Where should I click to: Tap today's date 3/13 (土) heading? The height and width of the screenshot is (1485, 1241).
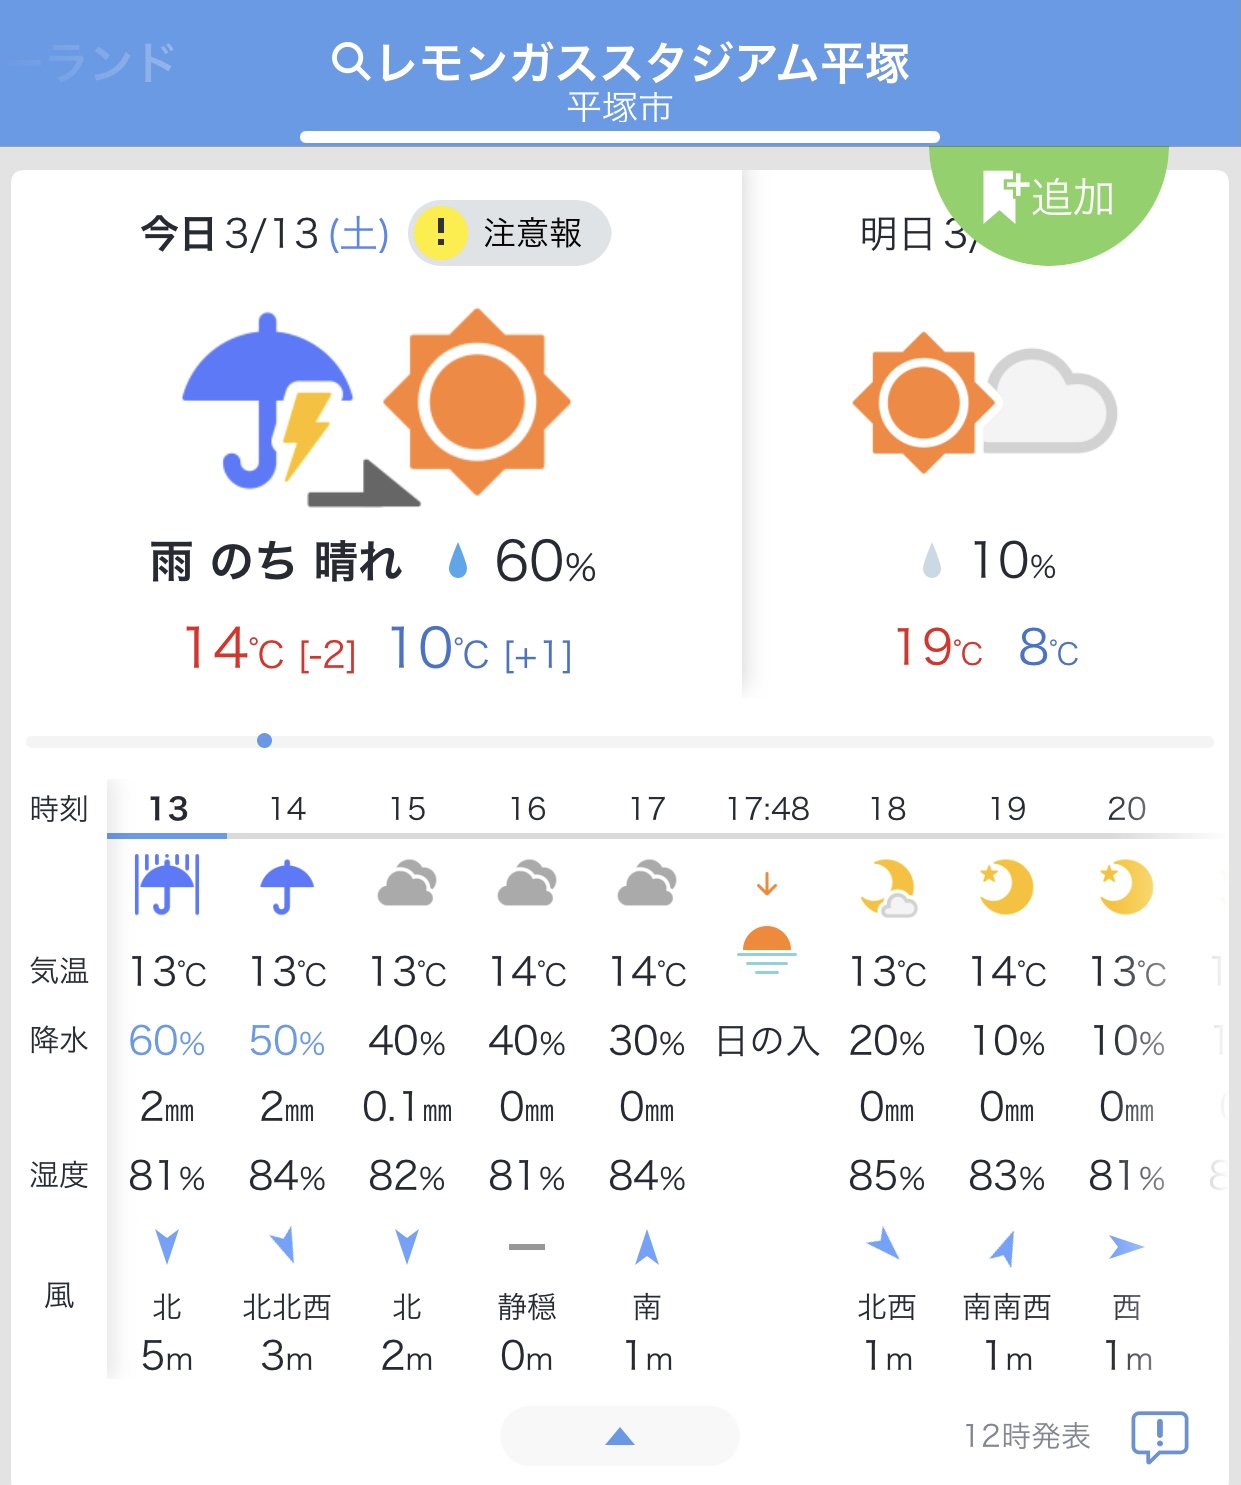(265, 234)
